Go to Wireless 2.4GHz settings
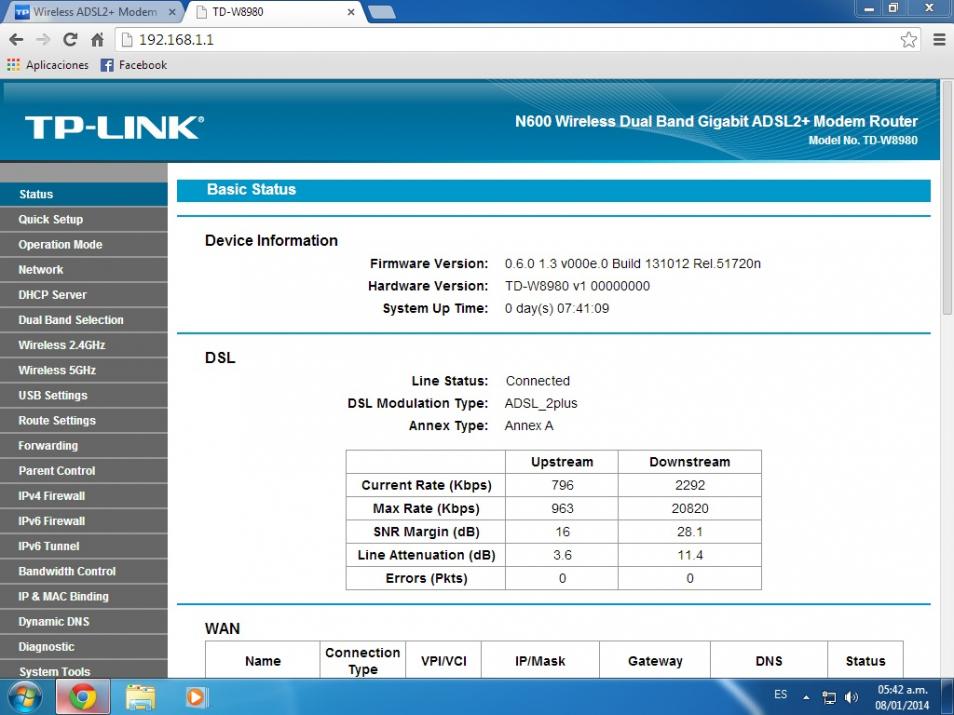 click(61, 345)
